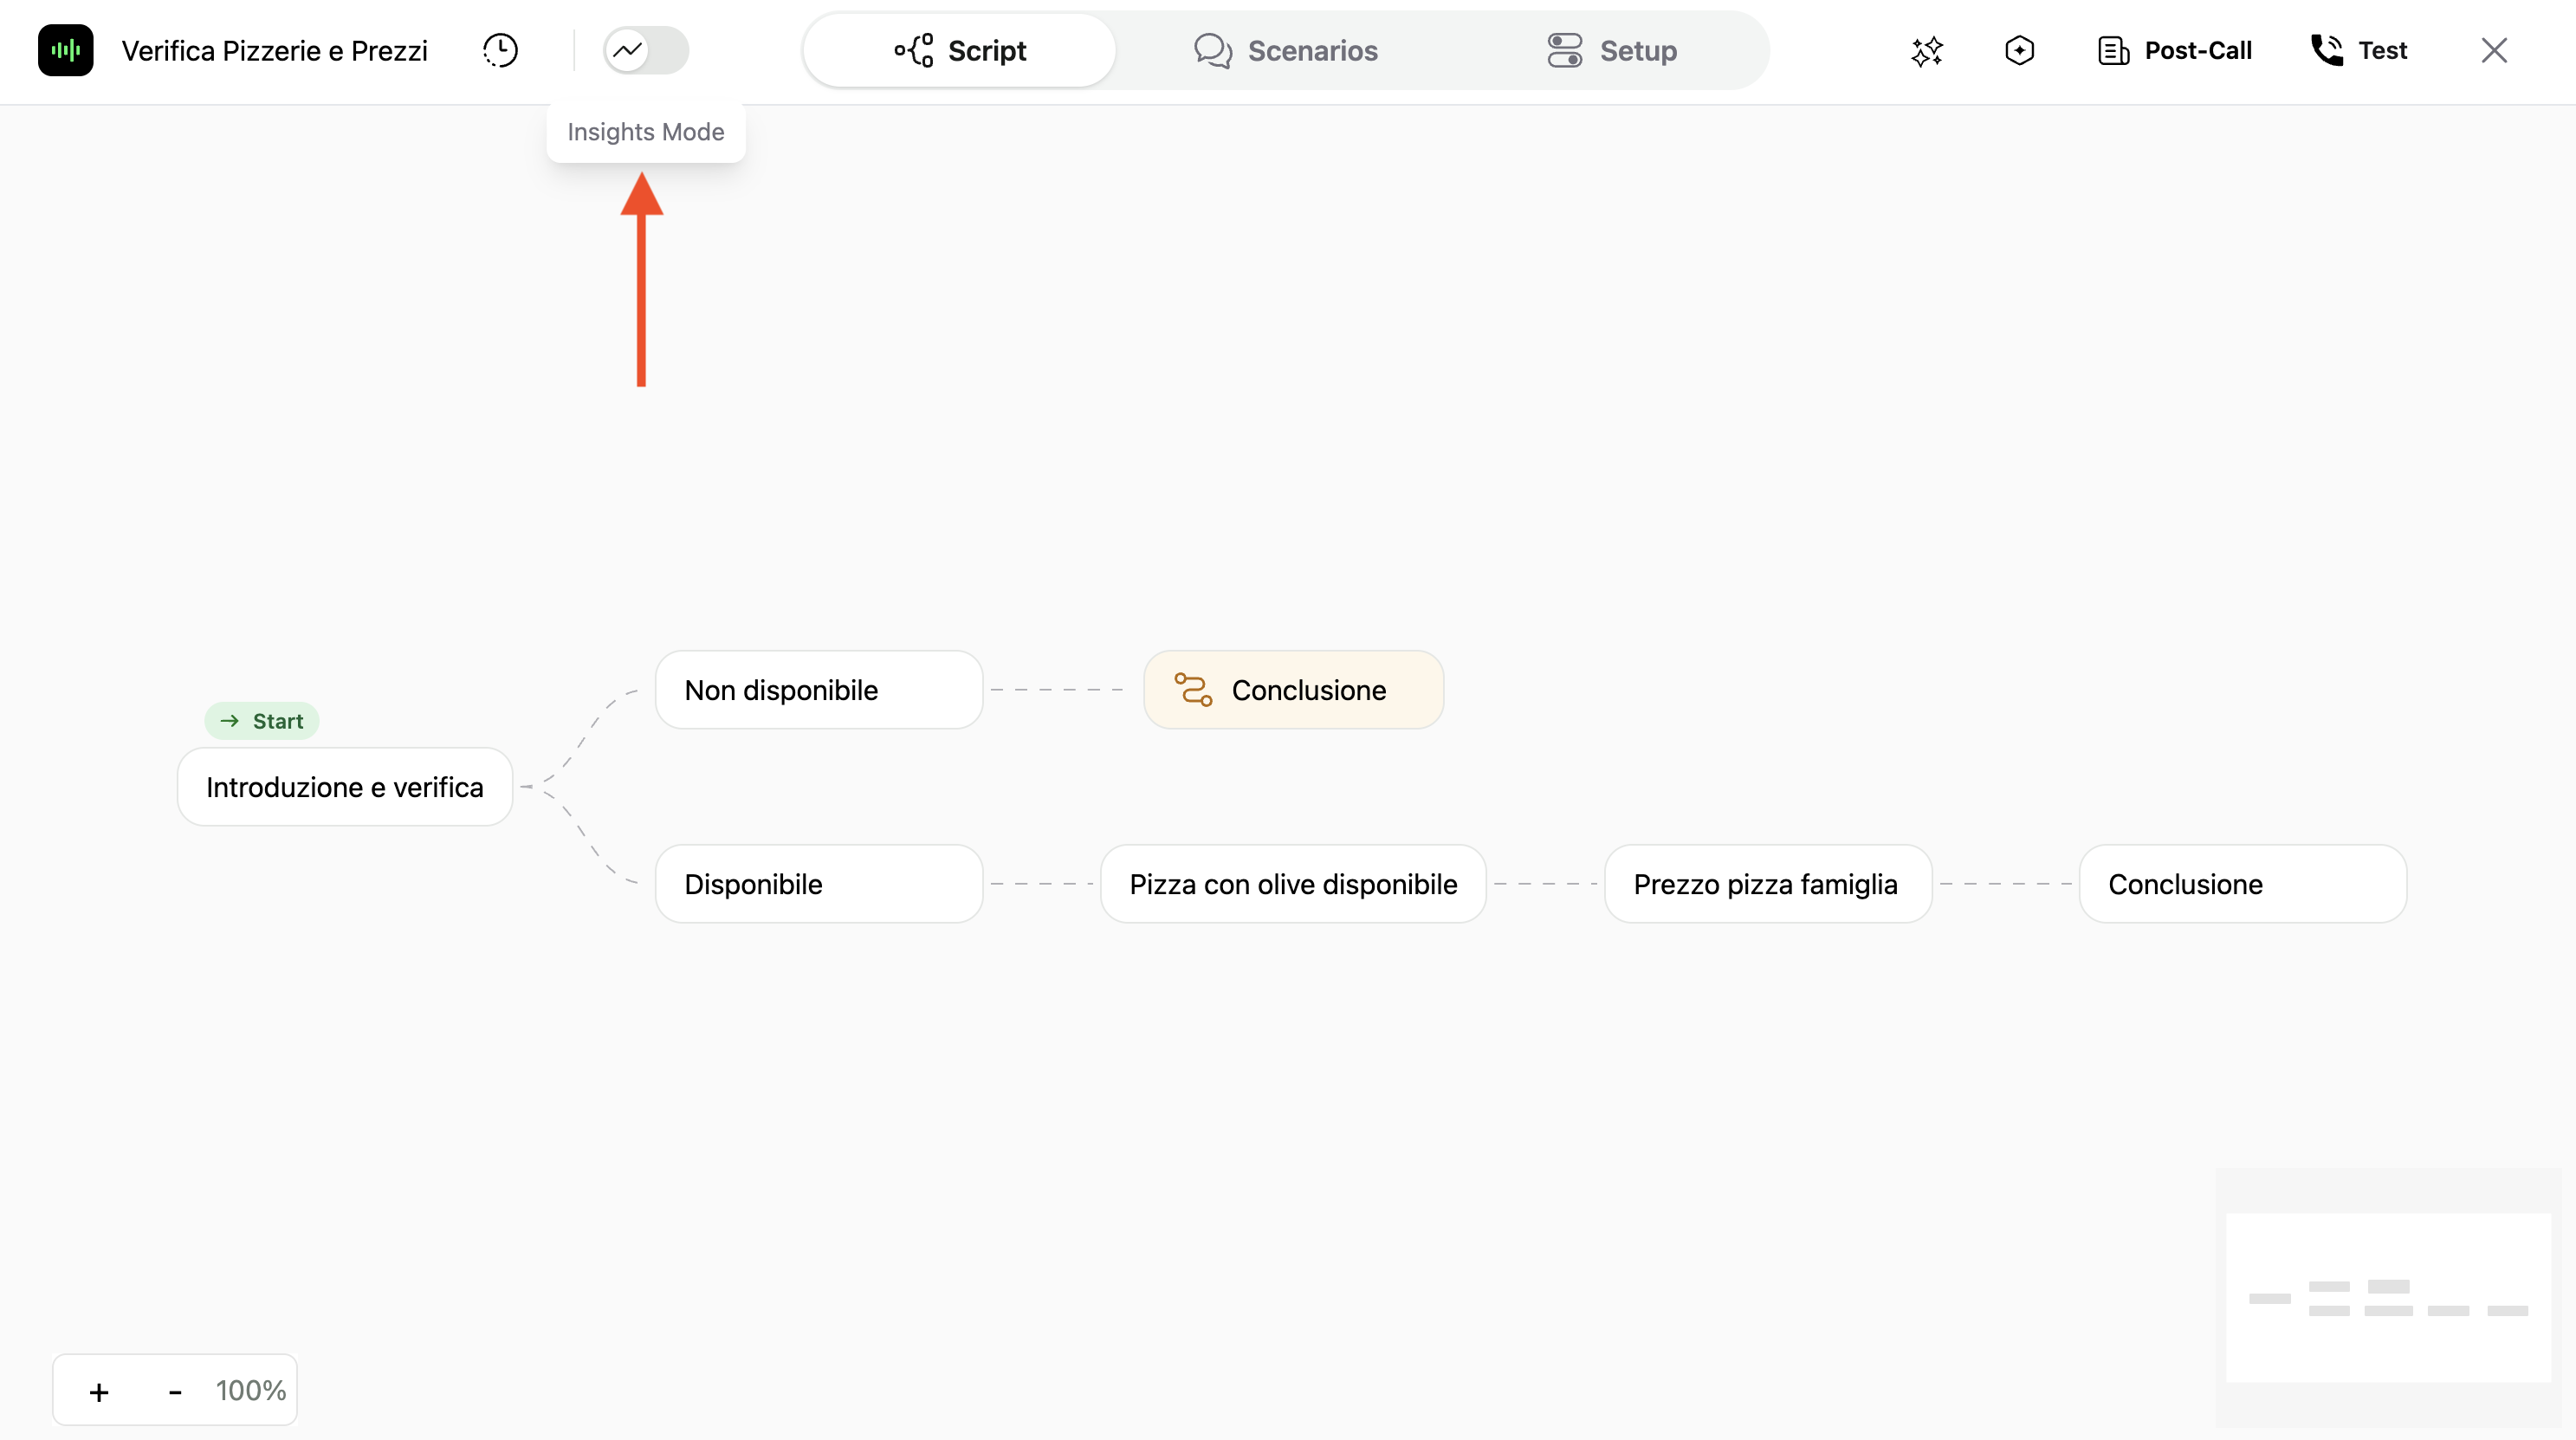The width and height of the screenshot is (2576, 1440).
Task: Open version history clock icon
Action: click(x=500, y=50)
